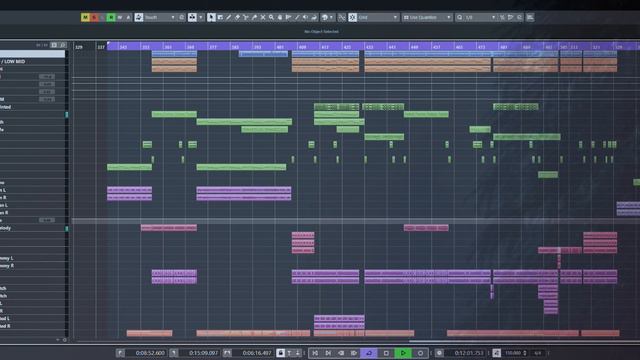Click the Record transport button

click(x=420, y=353)
